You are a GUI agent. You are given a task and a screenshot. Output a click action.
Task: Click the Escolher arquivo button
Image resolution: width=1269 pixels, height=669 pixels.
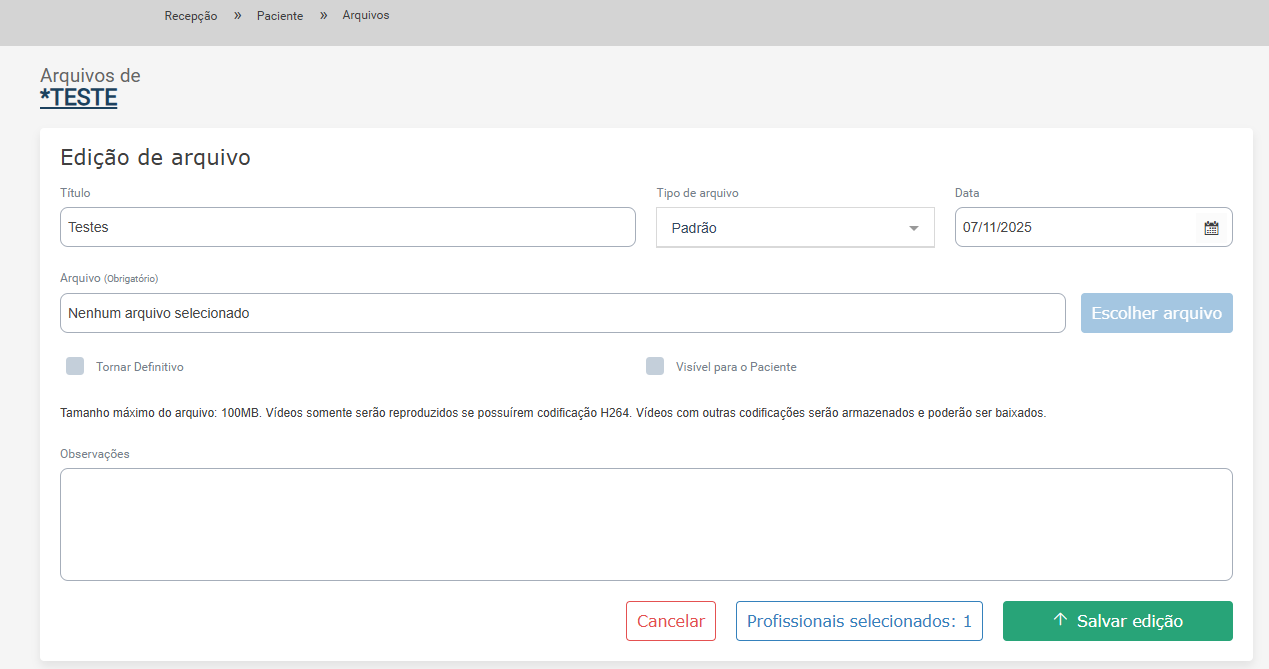coord(1156,313)
